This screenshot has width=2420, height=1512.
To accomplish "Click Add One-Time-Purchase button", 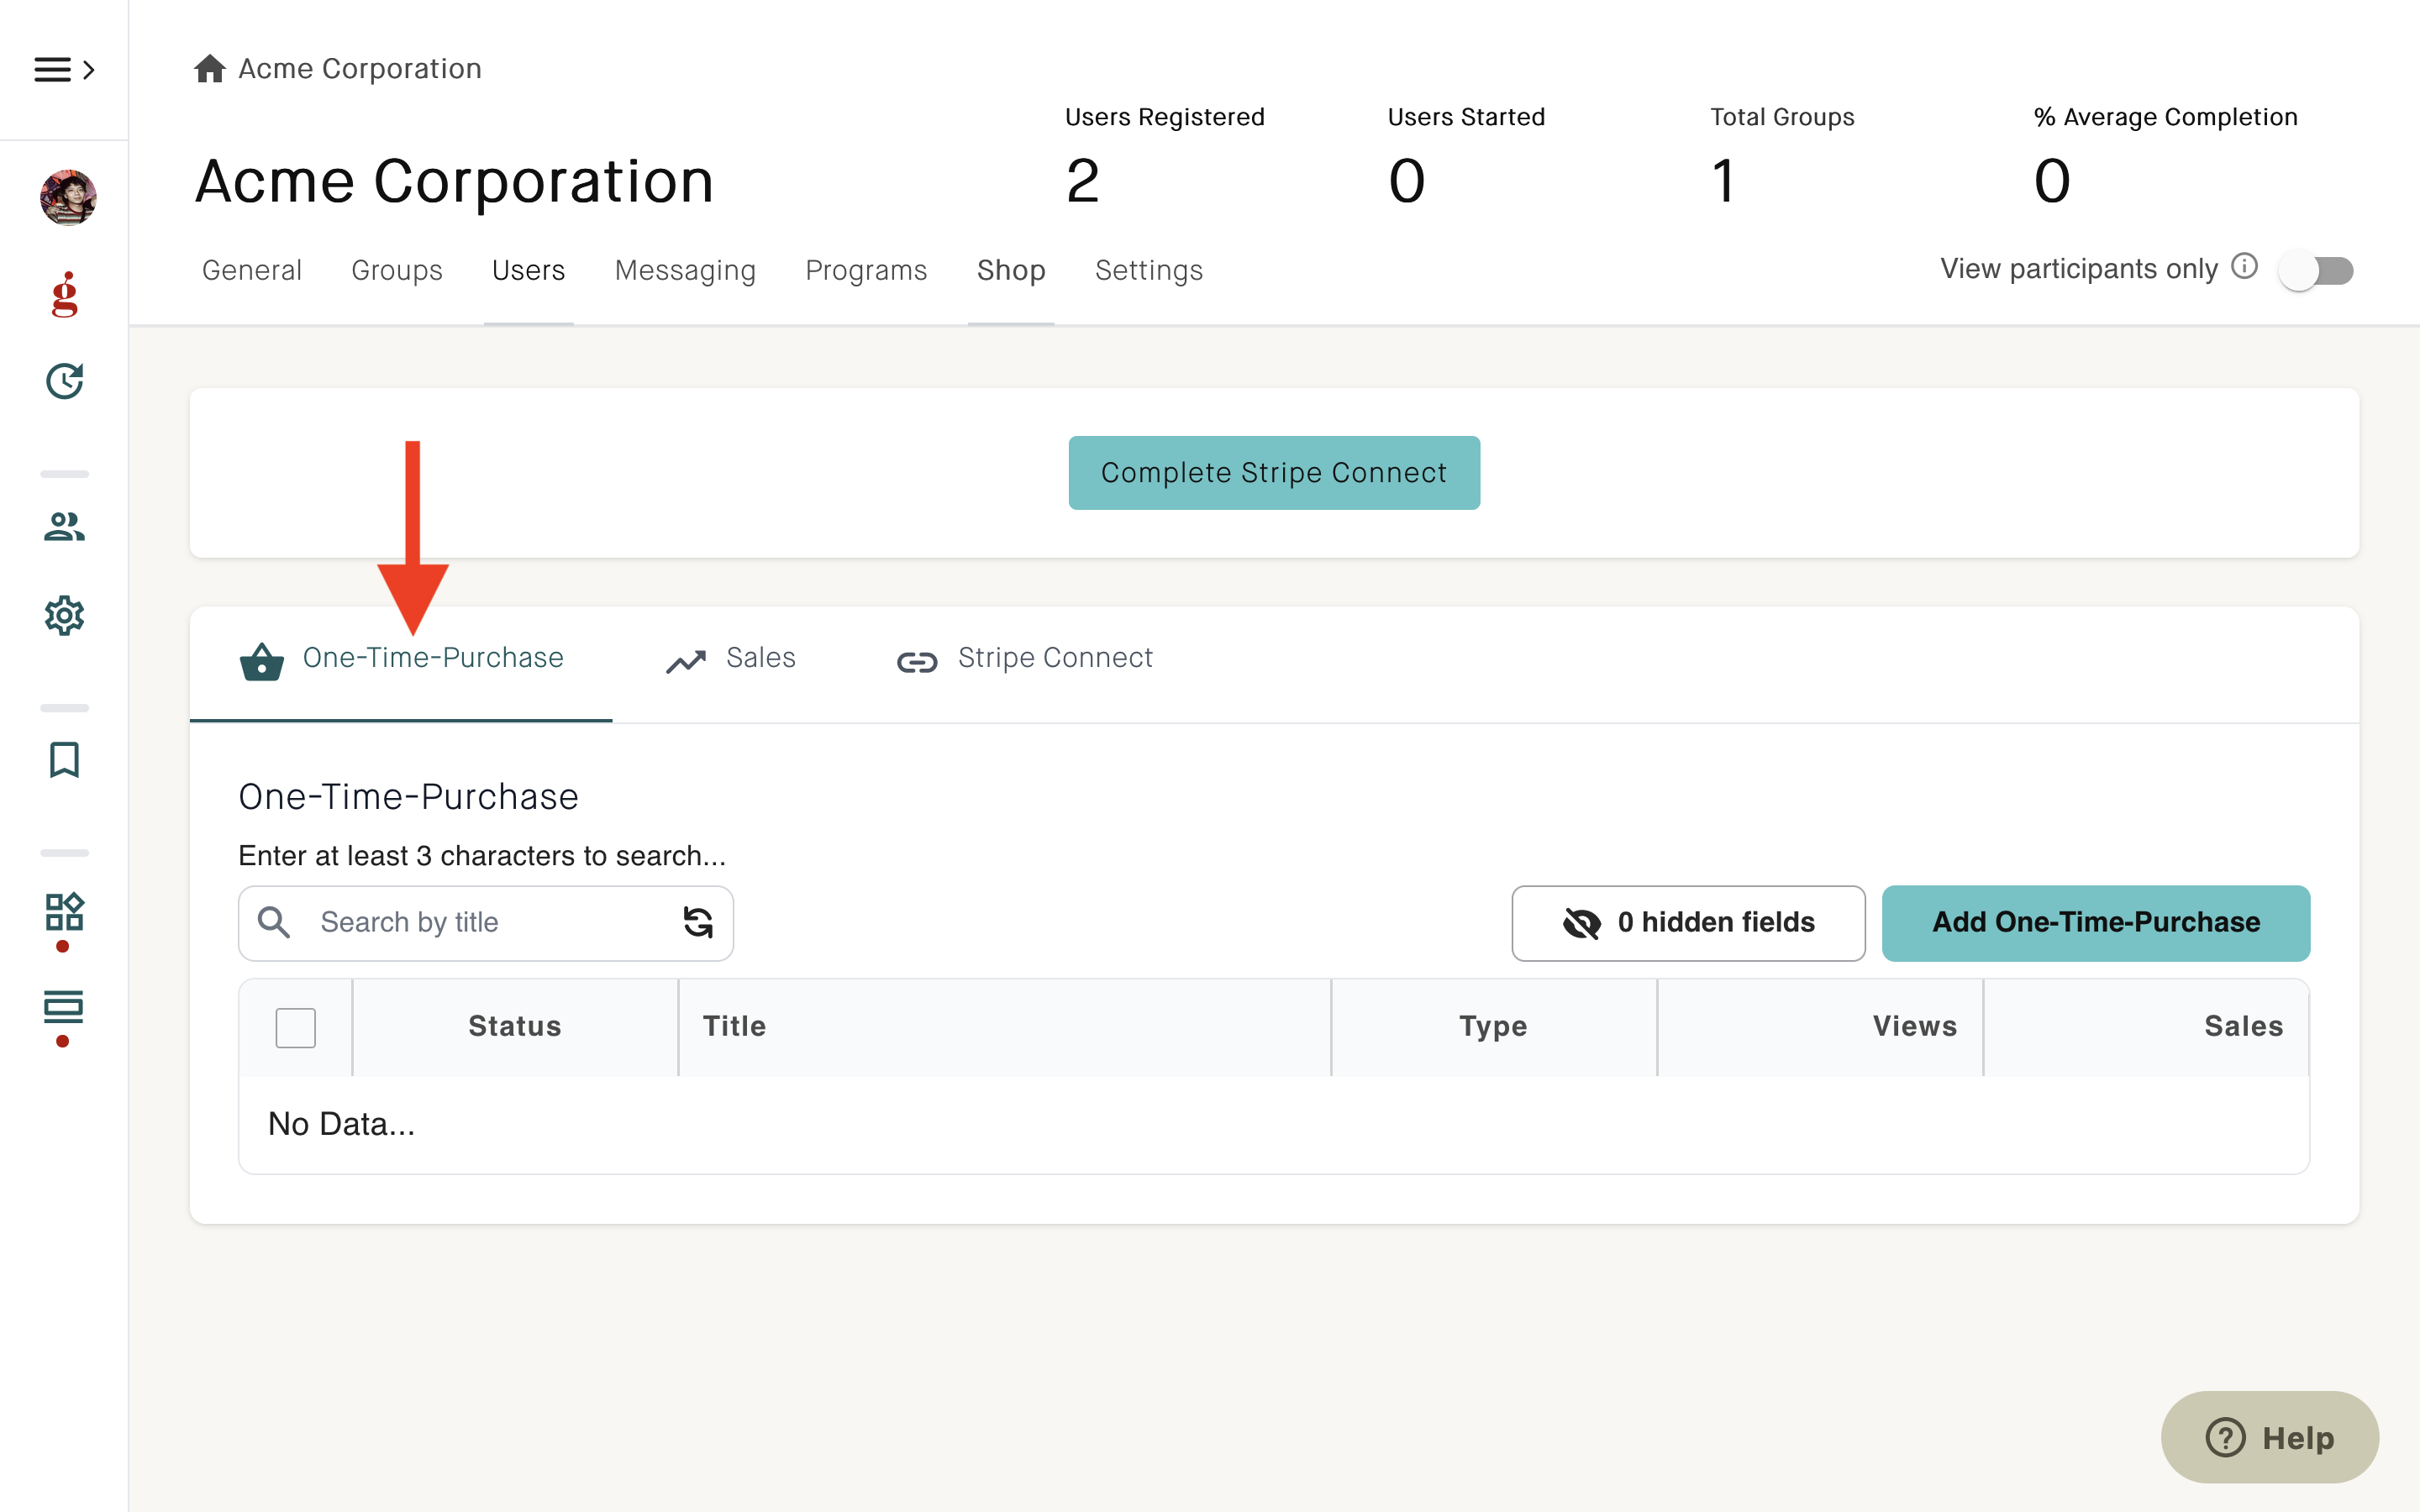I will point(2096,923).
